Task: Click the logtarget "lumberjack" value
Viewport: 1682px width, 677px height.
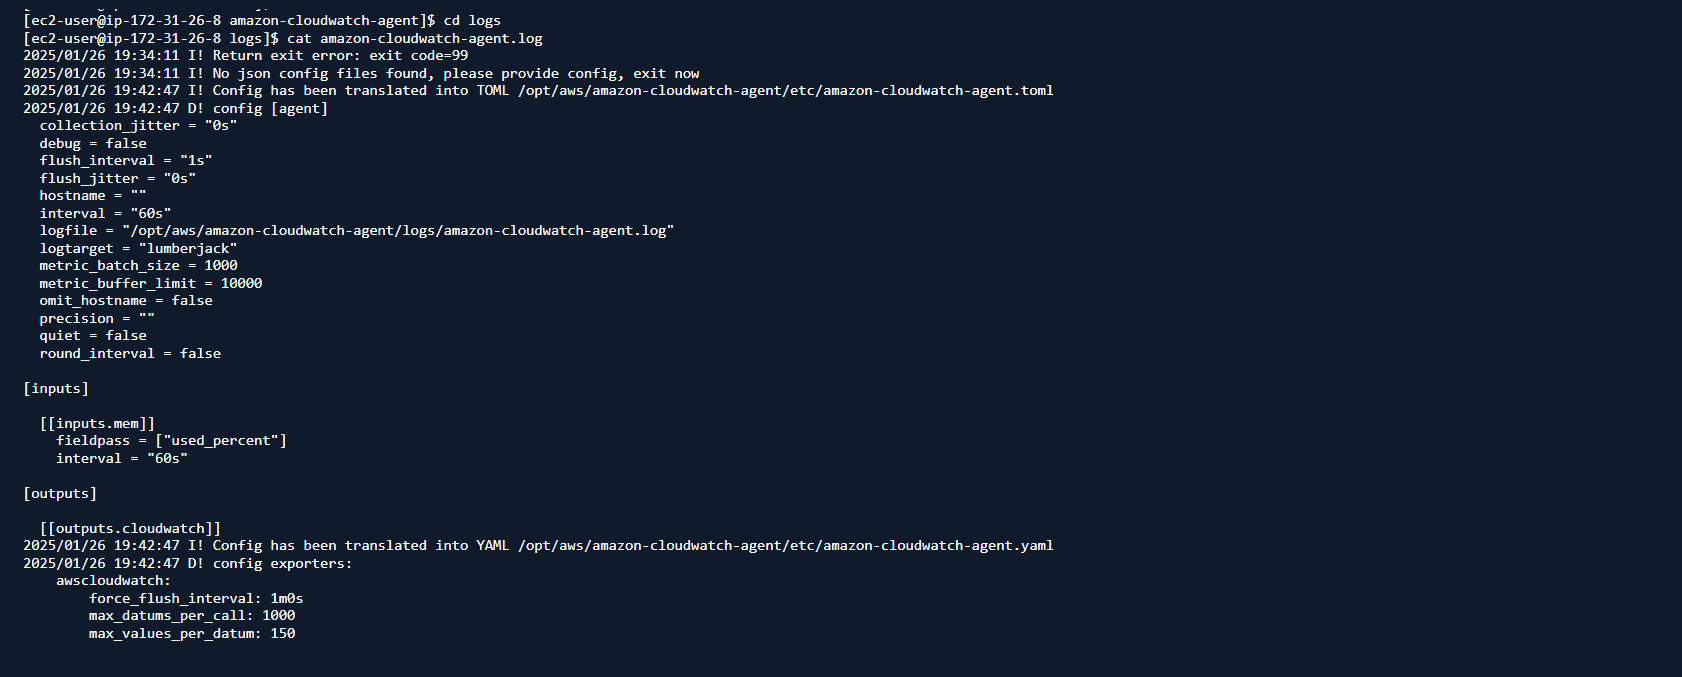Action: coord(188,248)
